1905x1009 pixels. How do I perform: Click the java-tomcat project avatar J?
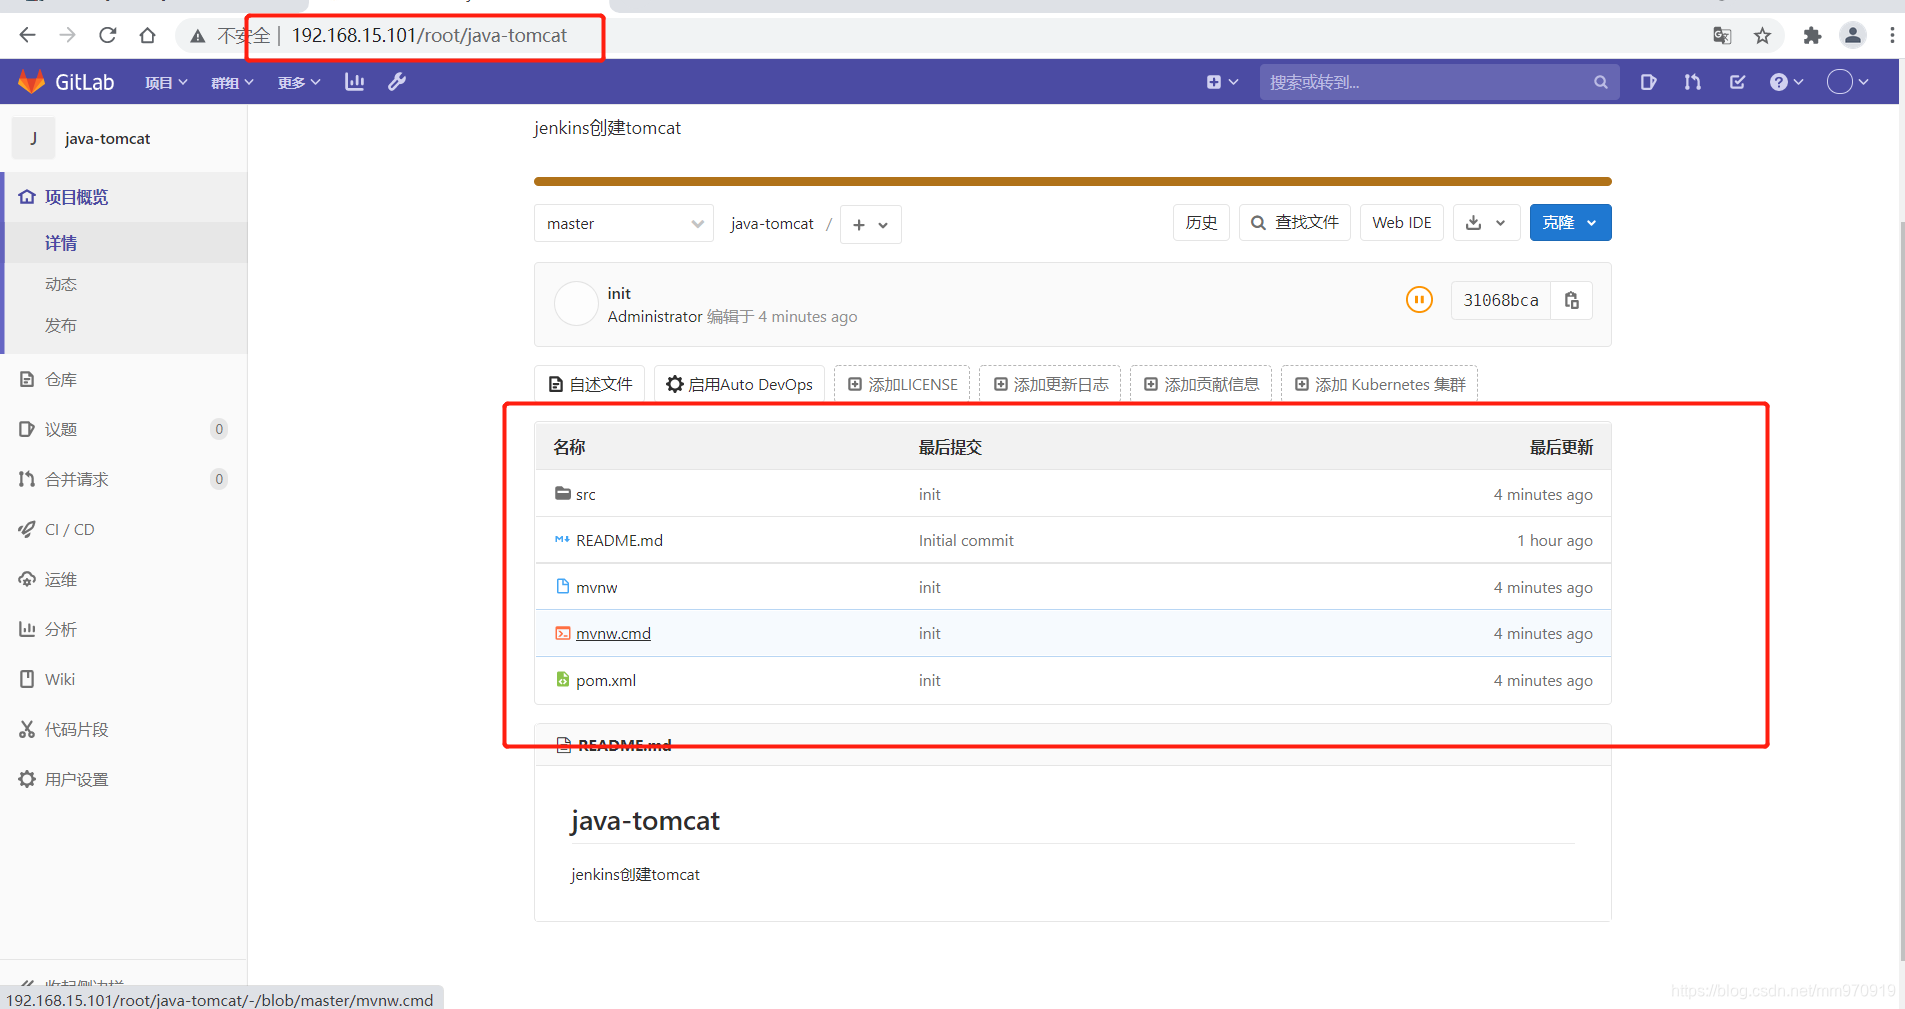click(x=33, y=138)
